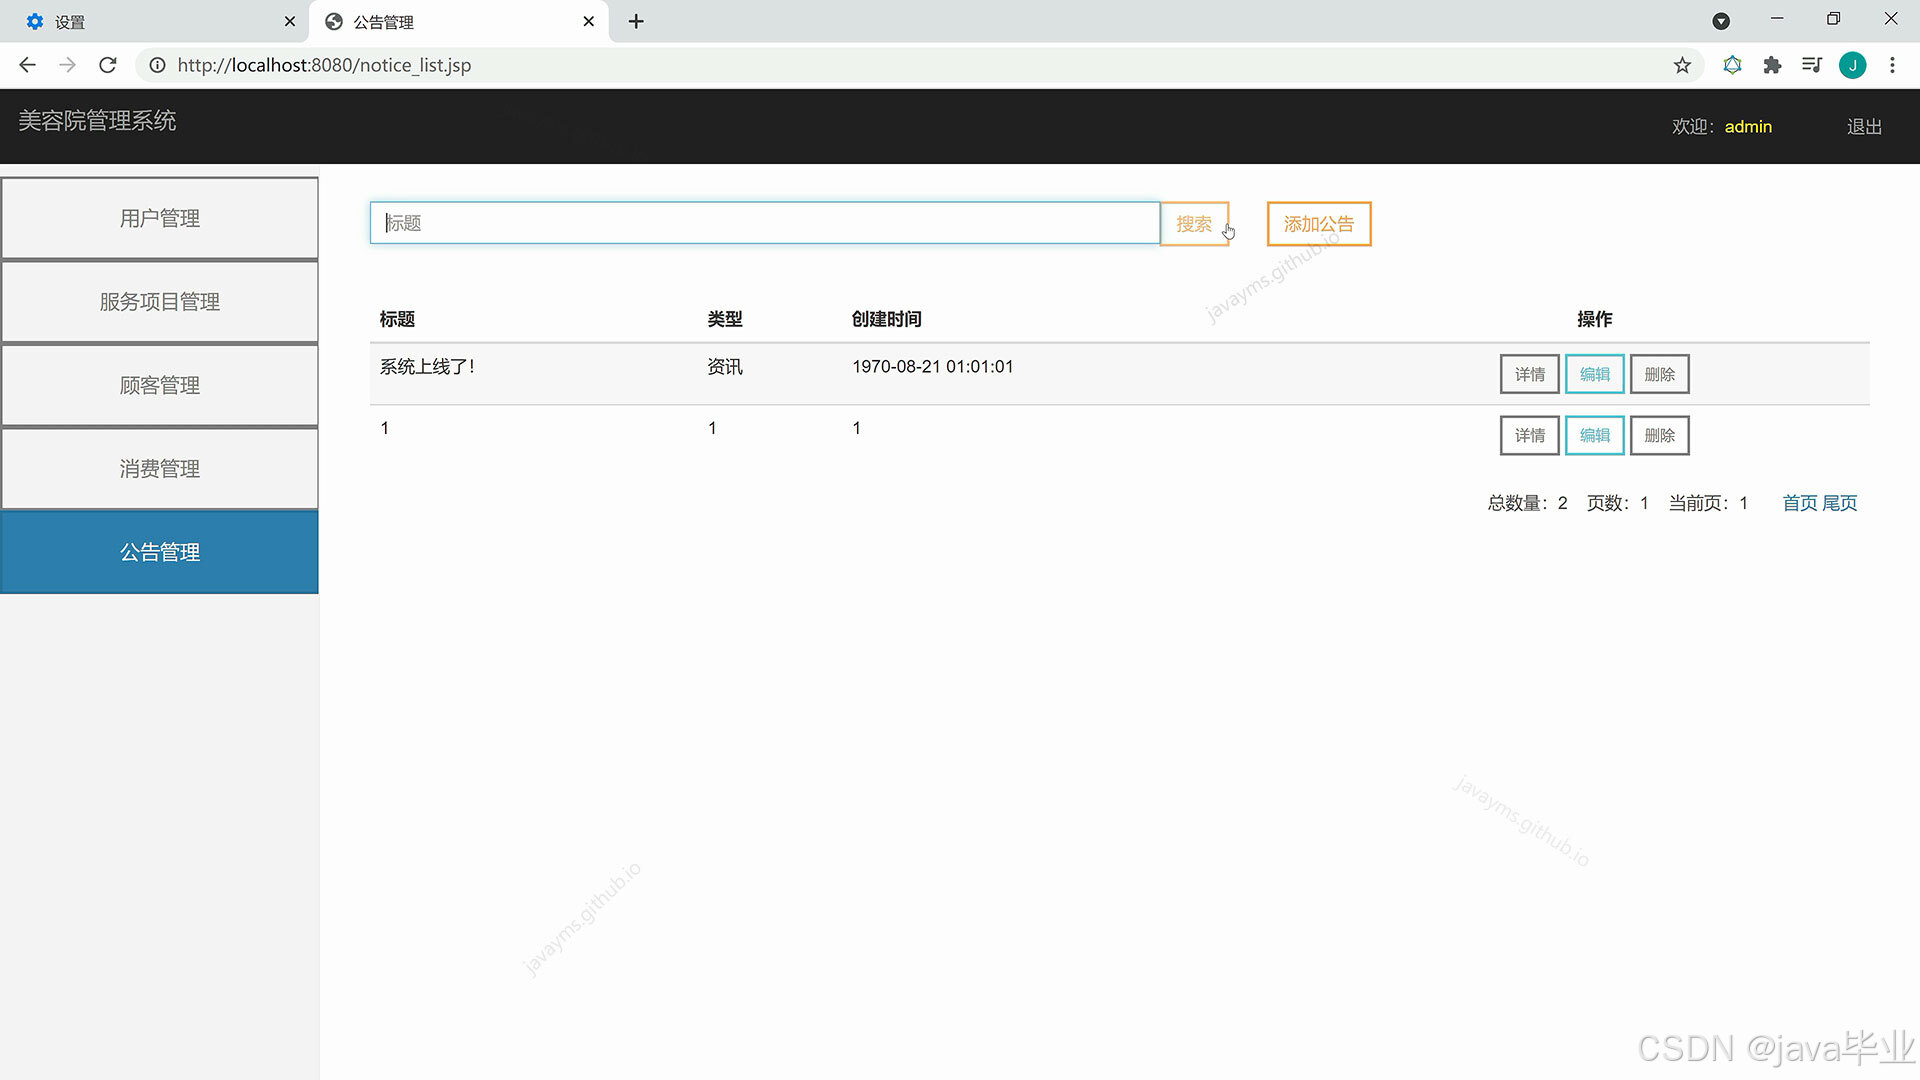Open 服务项目管理 in the sidebar
This screenshot has width=1920, height=1080.
coord(159,301)
